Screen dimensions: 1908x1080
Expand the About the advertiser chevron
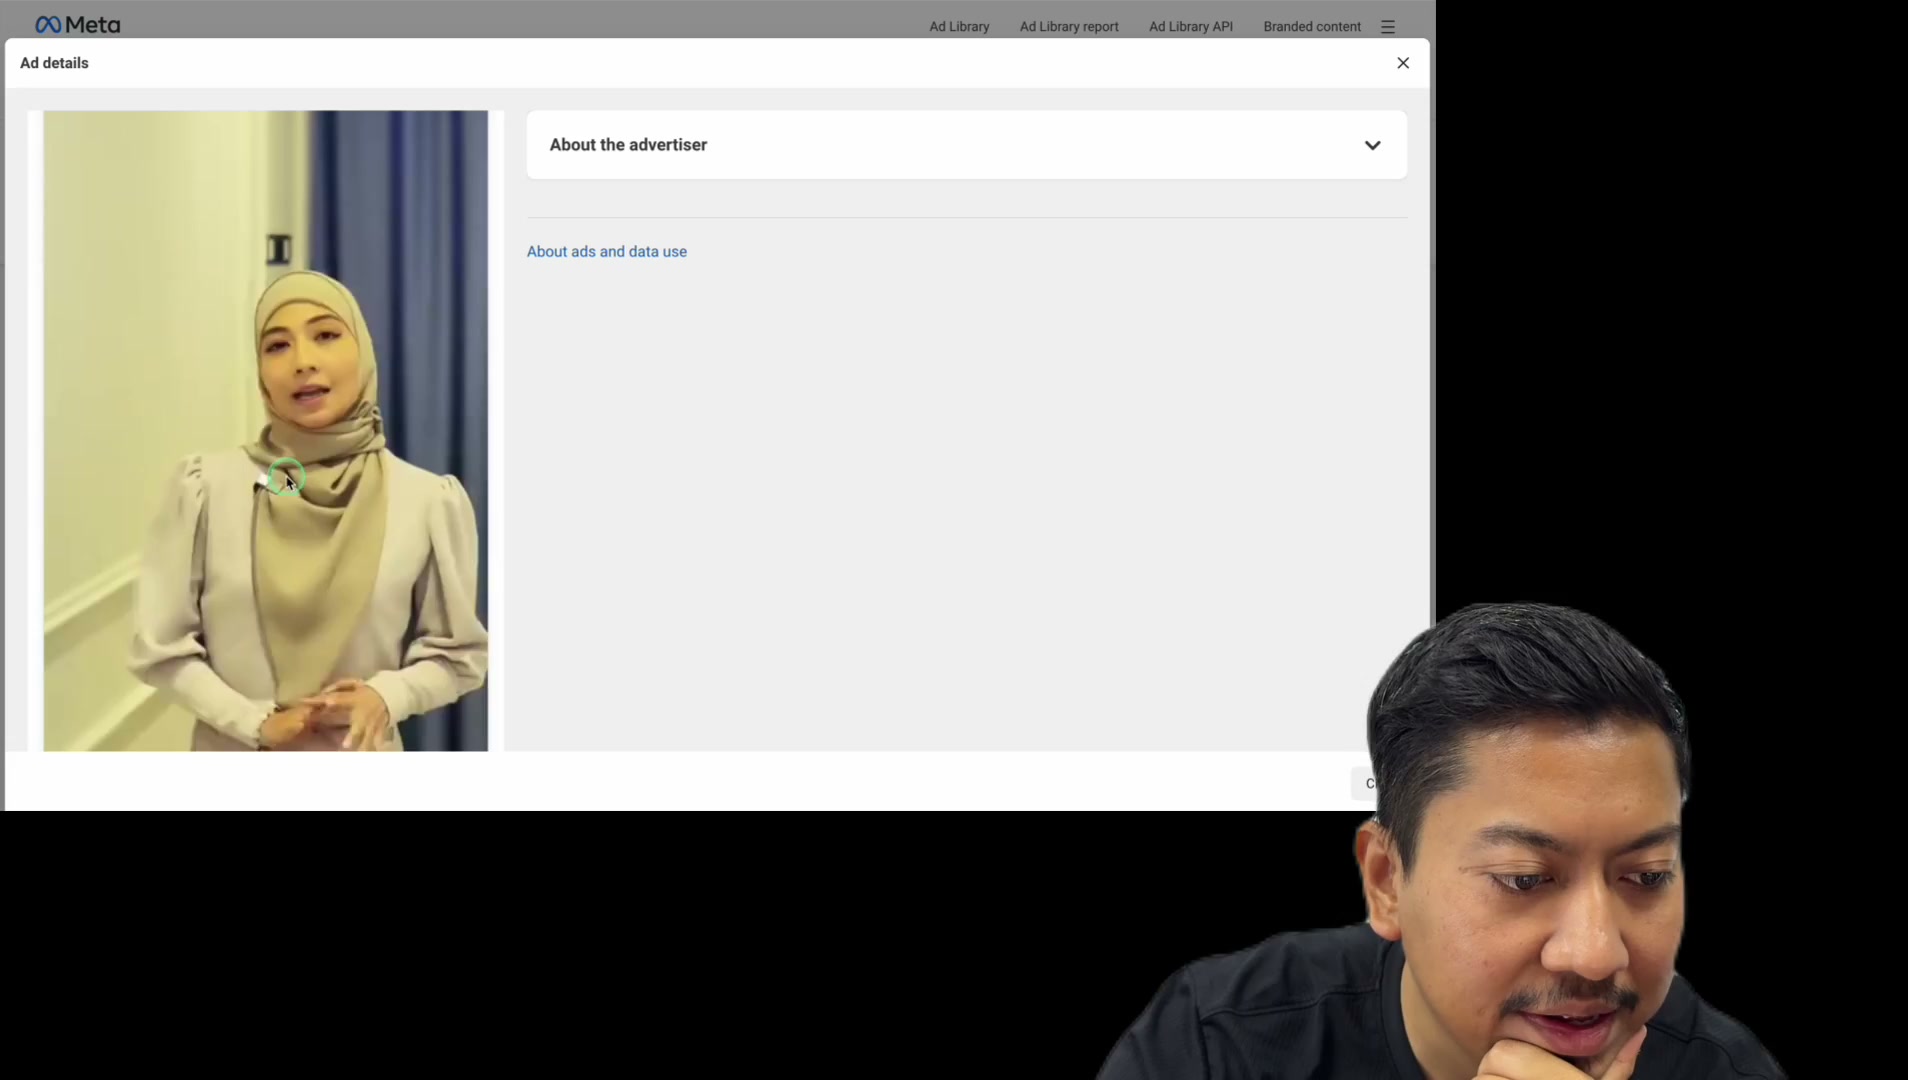coord(1372,146)
